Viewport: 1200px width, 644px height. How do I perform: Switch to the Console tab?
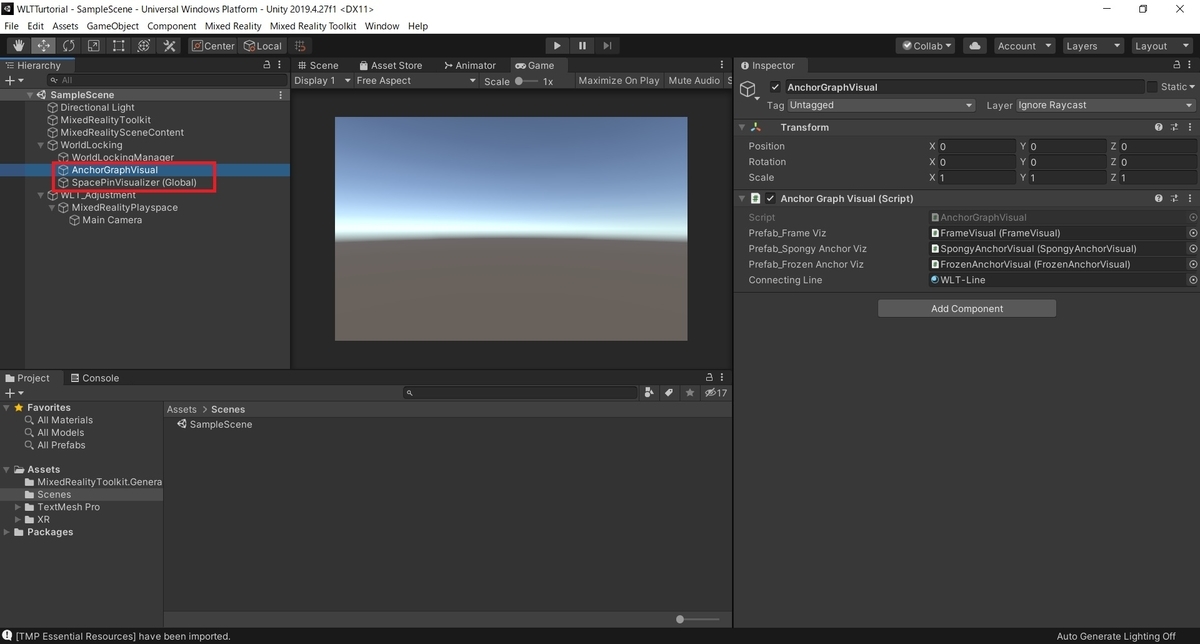point(93,378)
